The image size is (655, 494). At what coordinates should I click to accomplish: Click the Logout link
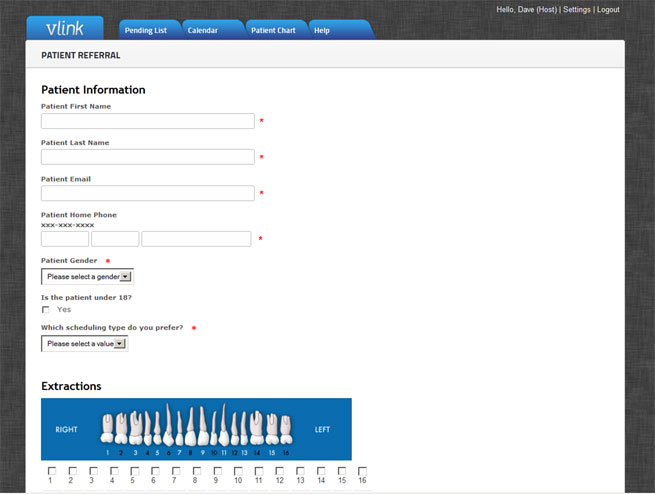(x=608, y=10)
